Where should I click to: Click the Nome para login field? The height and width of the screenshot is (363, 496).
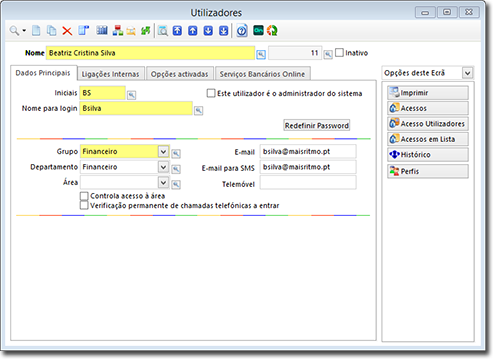[x=136, y=108]
